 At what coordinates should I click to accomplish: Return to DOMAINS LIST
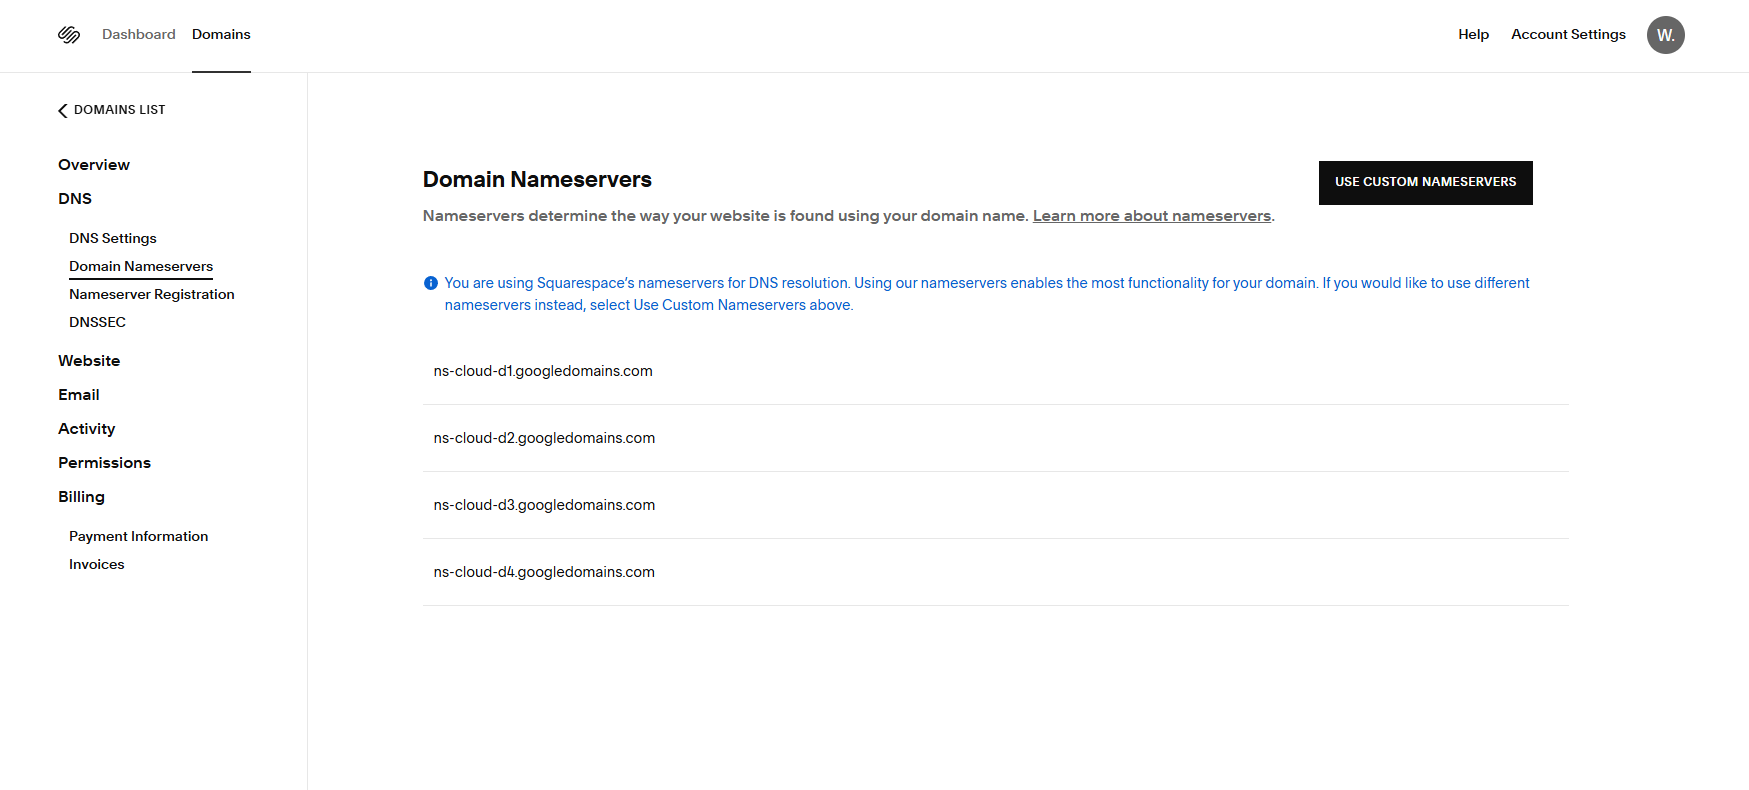119,110
